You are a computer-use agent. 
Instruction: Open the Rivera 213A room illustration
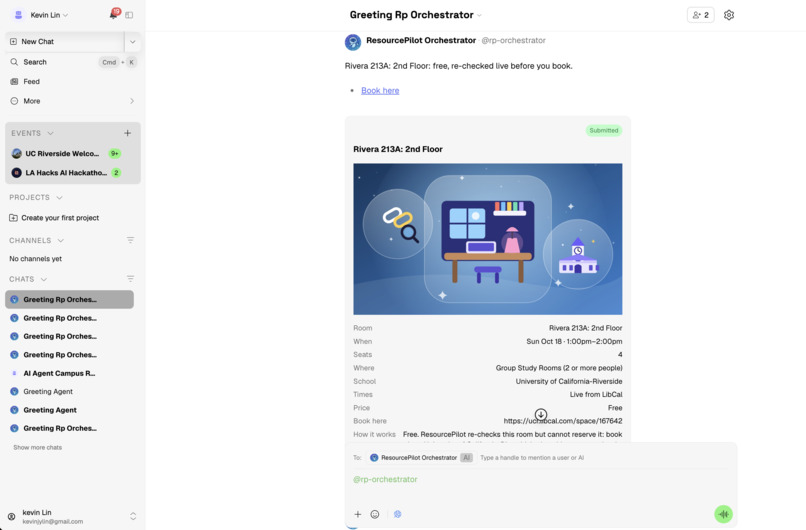click(x=487, y=239)
